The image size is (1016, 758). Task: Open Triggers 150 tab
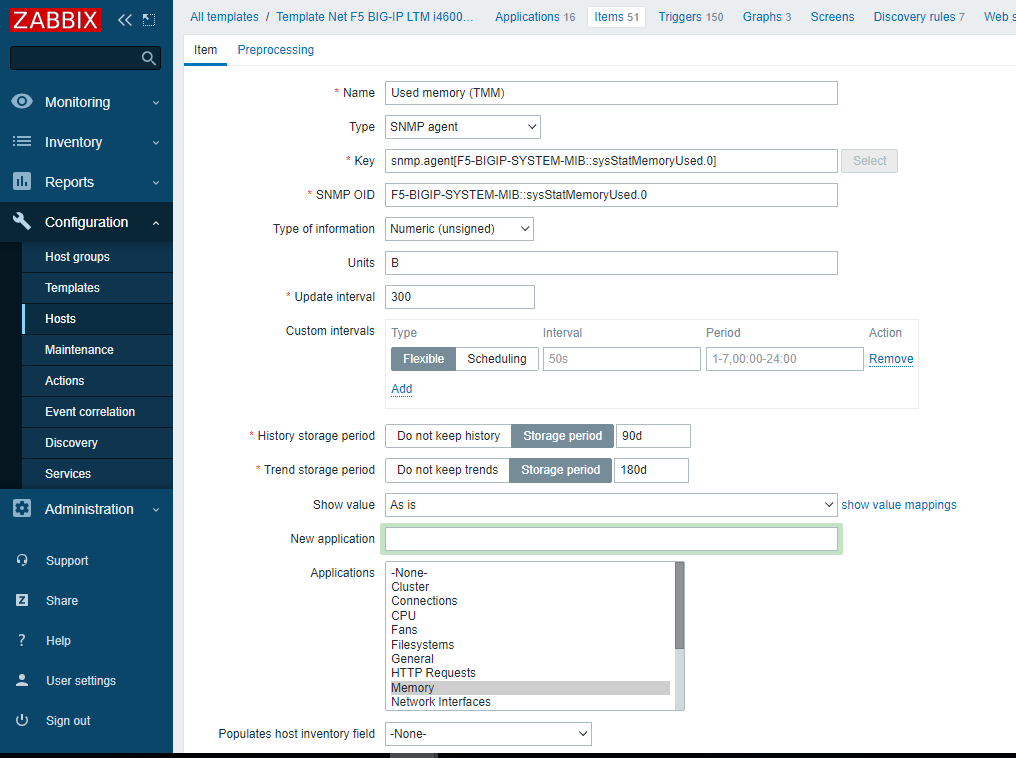[x=691, y=17]
